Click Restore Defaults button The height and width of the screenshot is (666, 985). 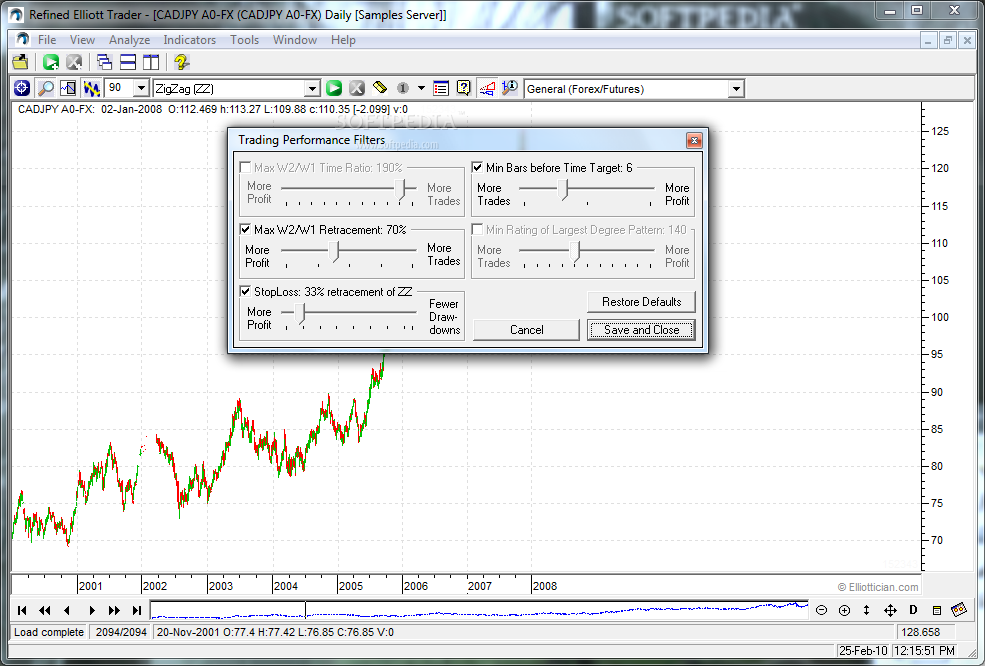641,302
